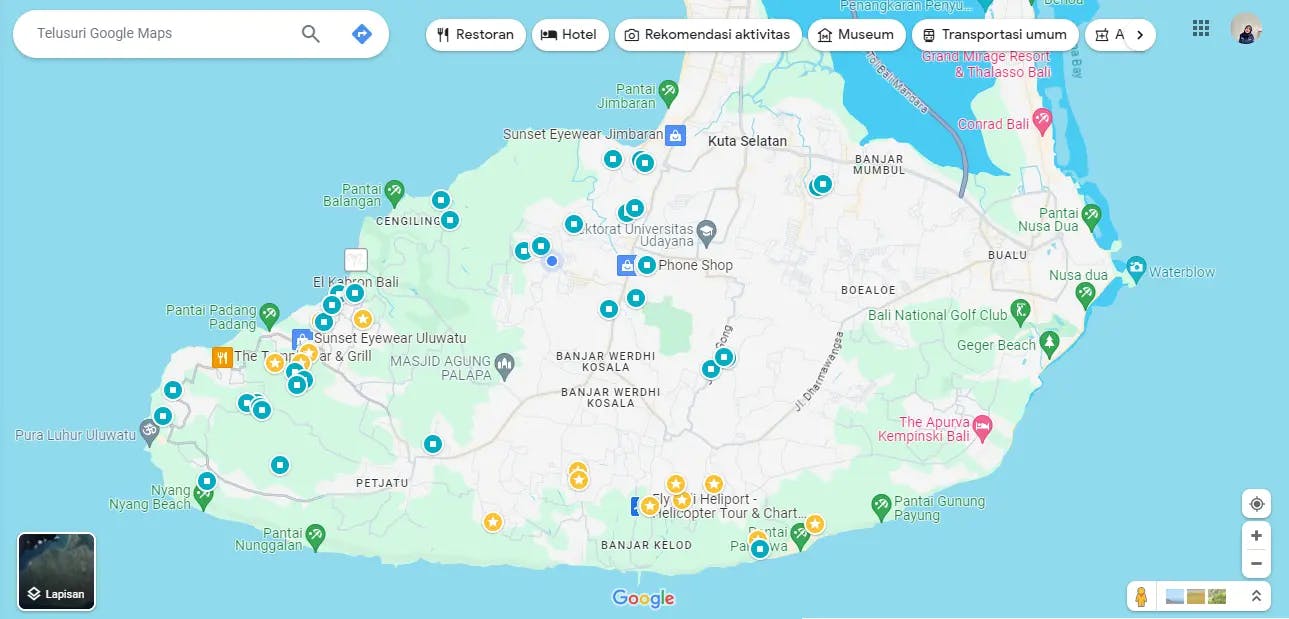Center map on my location button

1256,503
